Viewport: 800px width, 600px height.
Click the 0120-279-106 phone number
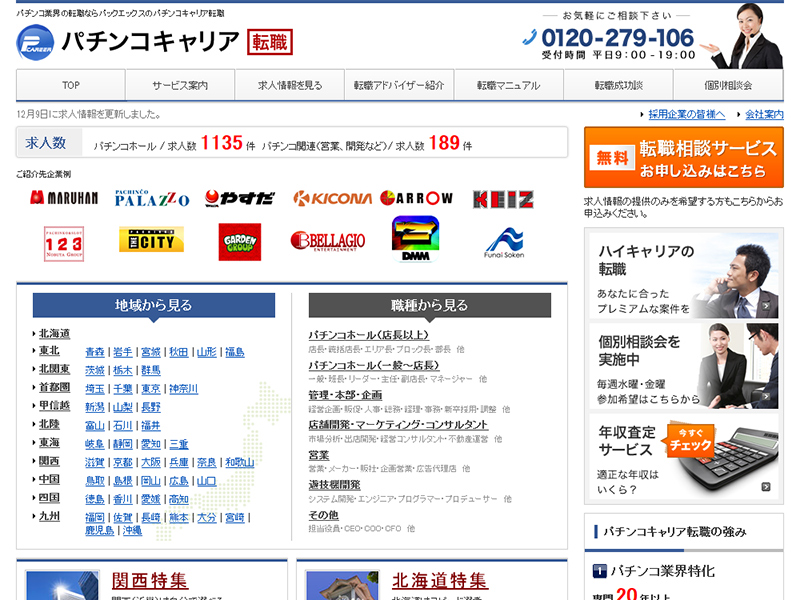(x=617, y=38)
